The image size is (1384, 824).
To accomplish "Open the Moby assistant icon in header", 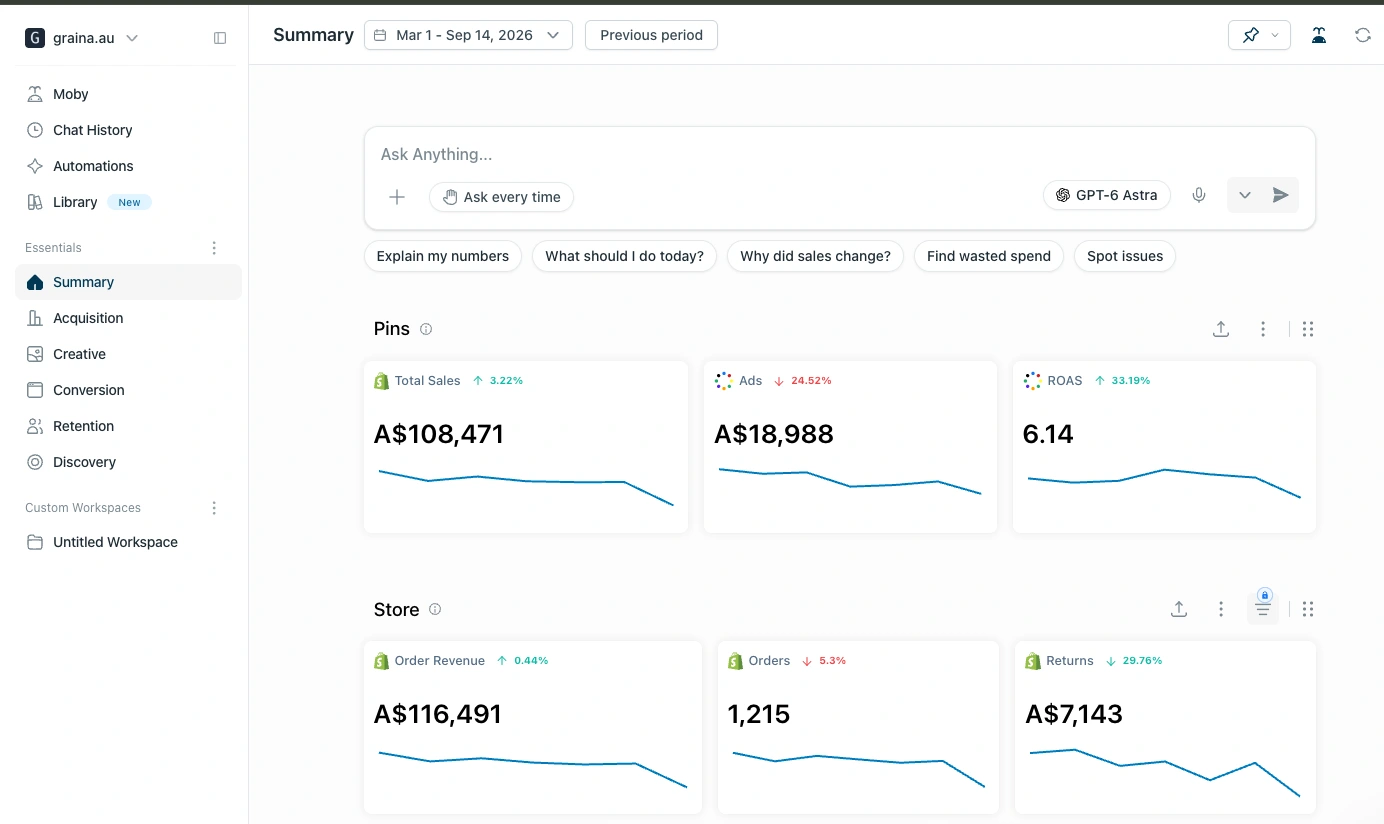I will tap(1319, 35).
